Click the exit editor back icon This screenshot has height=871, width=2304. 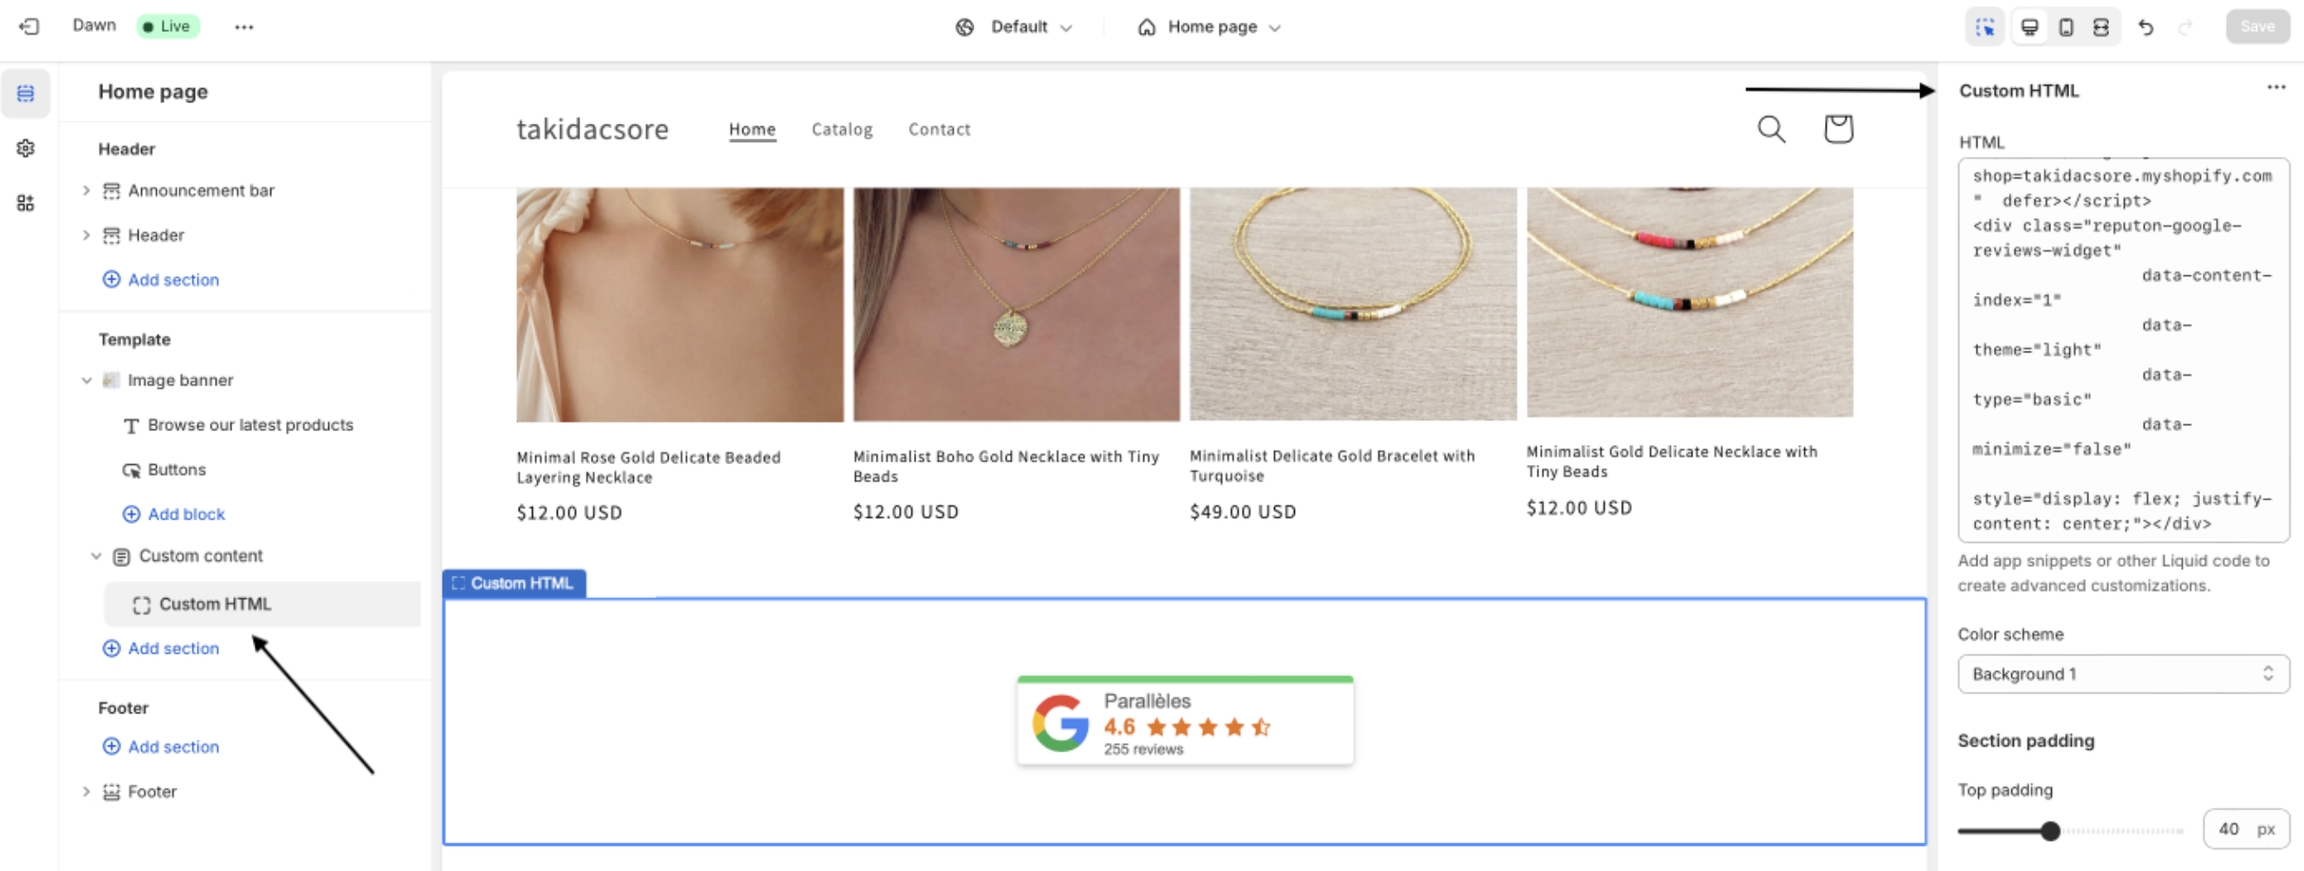[x=29, y=27]
